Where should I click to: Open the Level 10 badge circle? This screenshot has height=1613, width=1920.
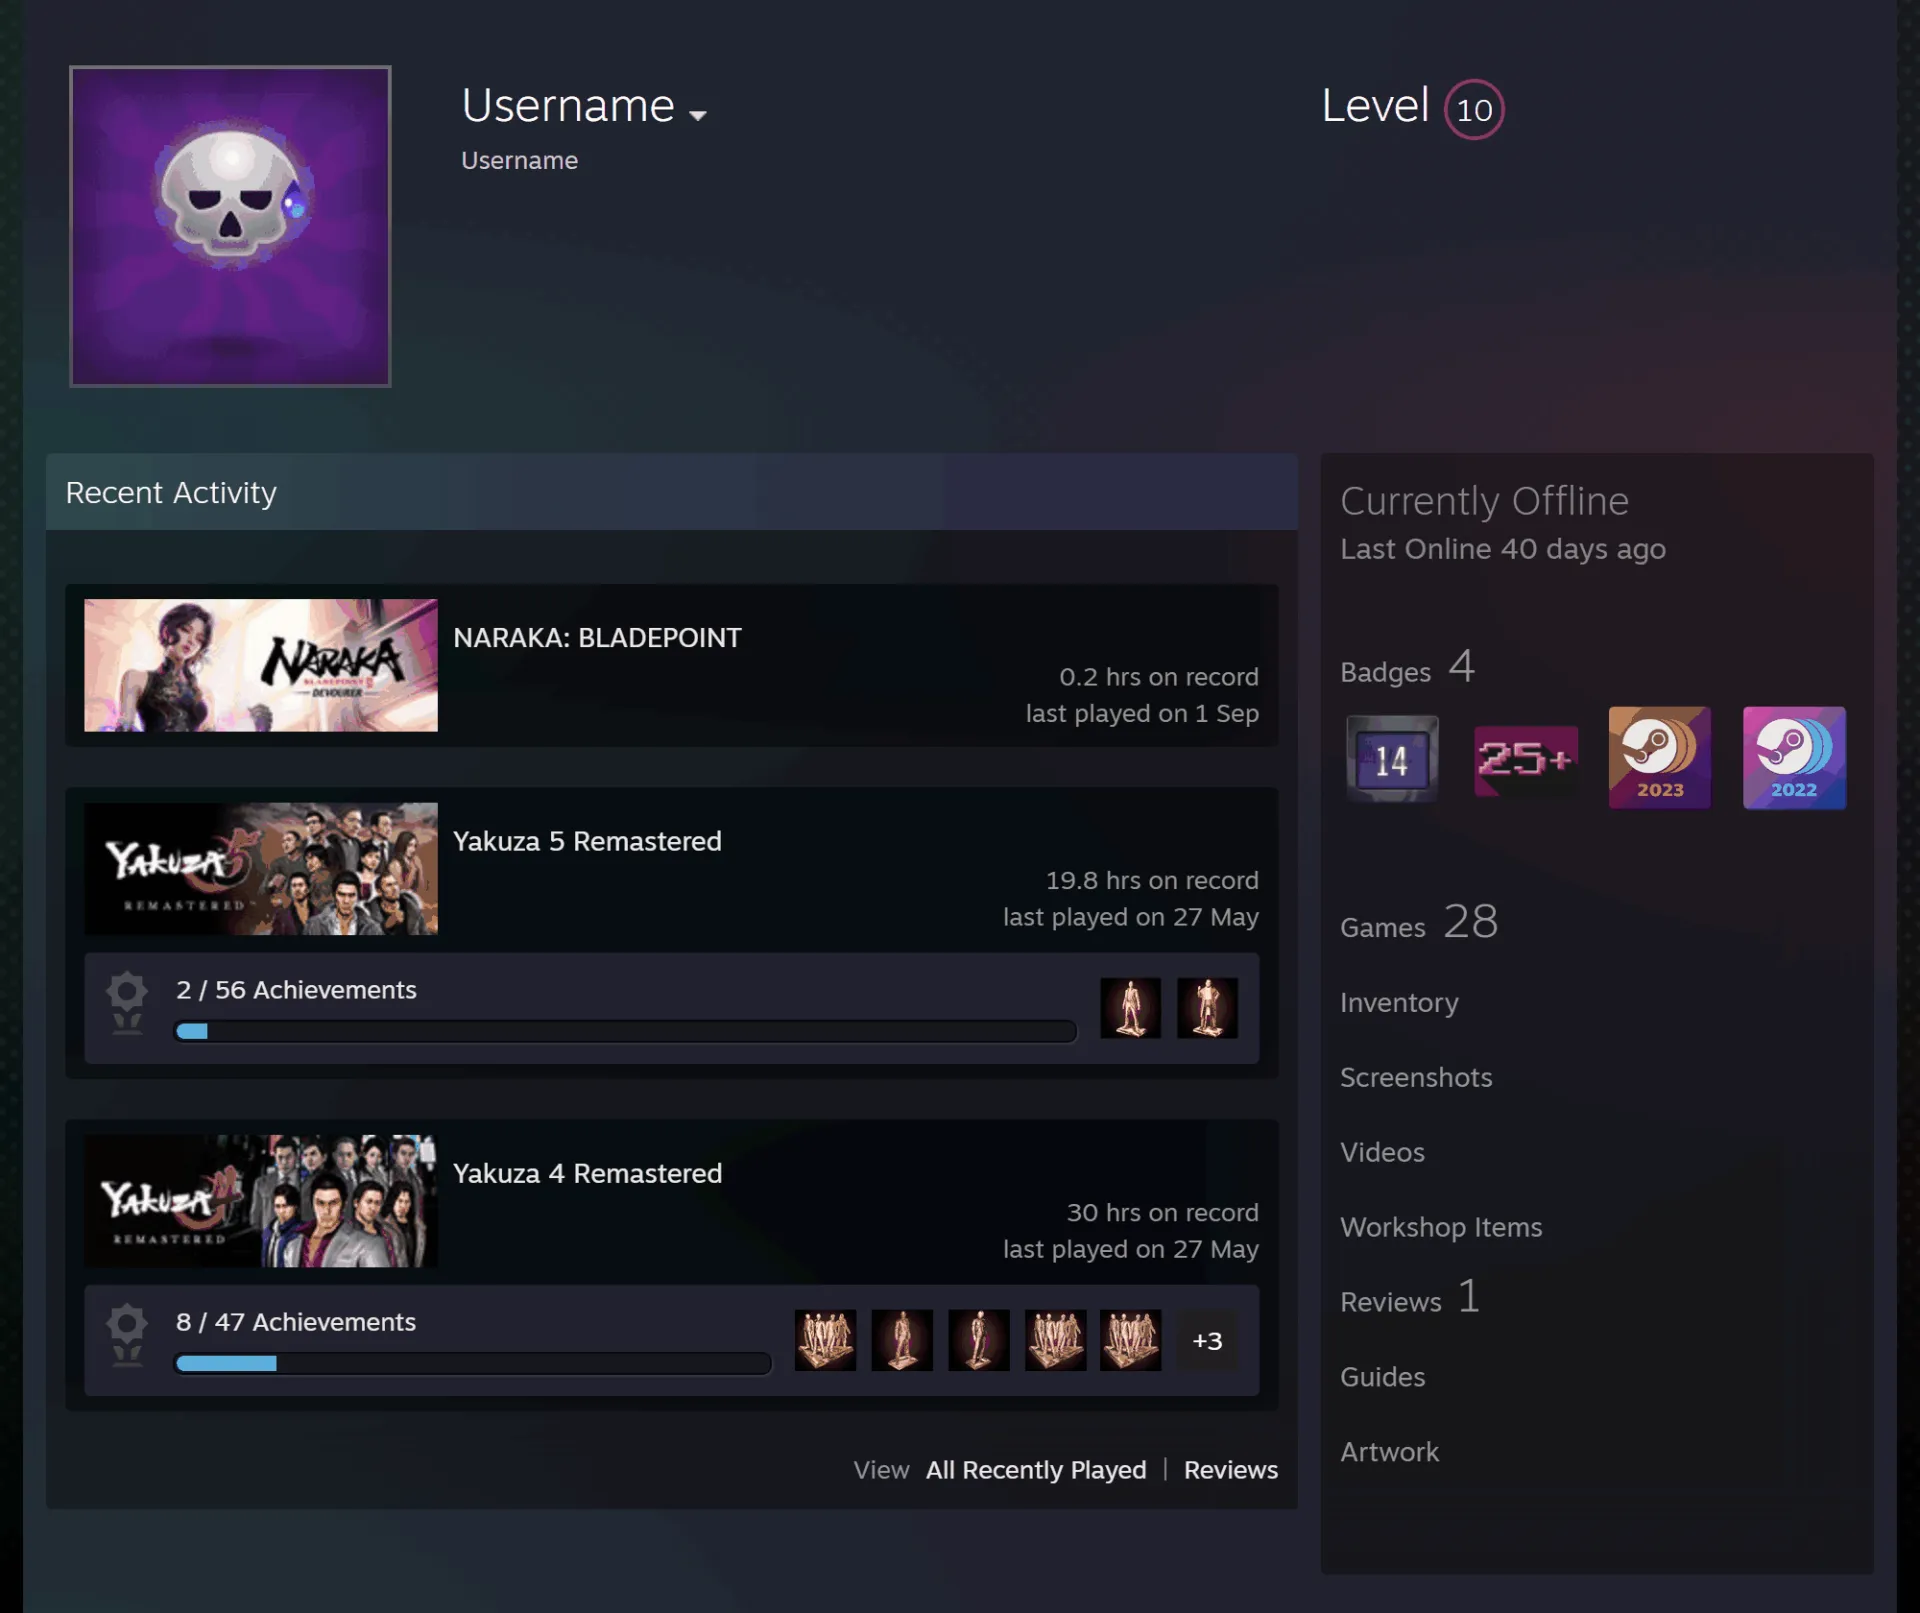click(x=1473, y=109)
